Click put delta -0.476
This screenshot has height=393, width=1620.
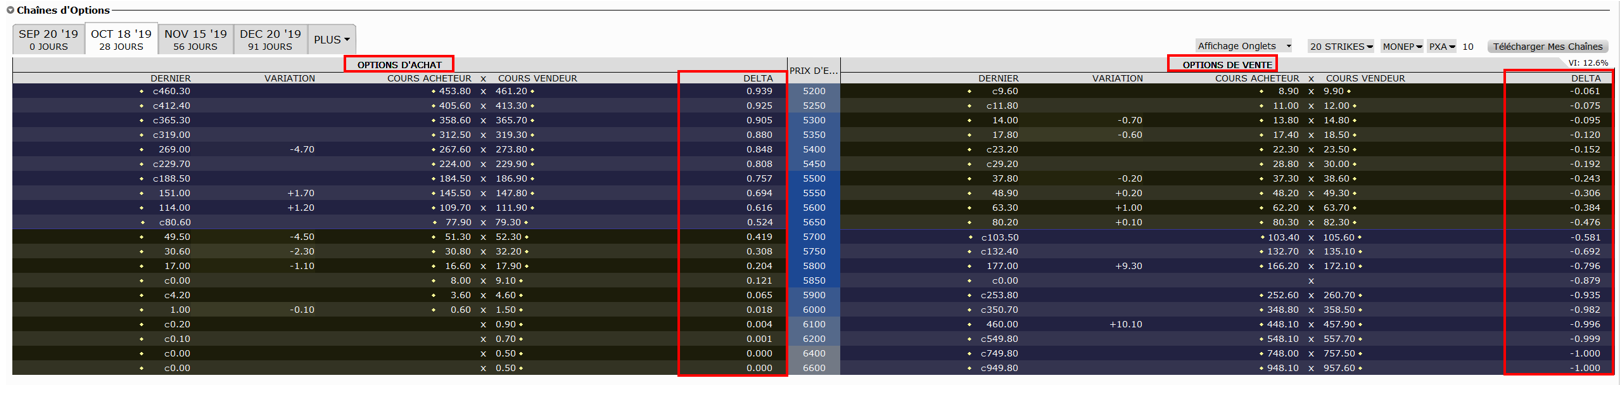click(x=1585, y=222)
